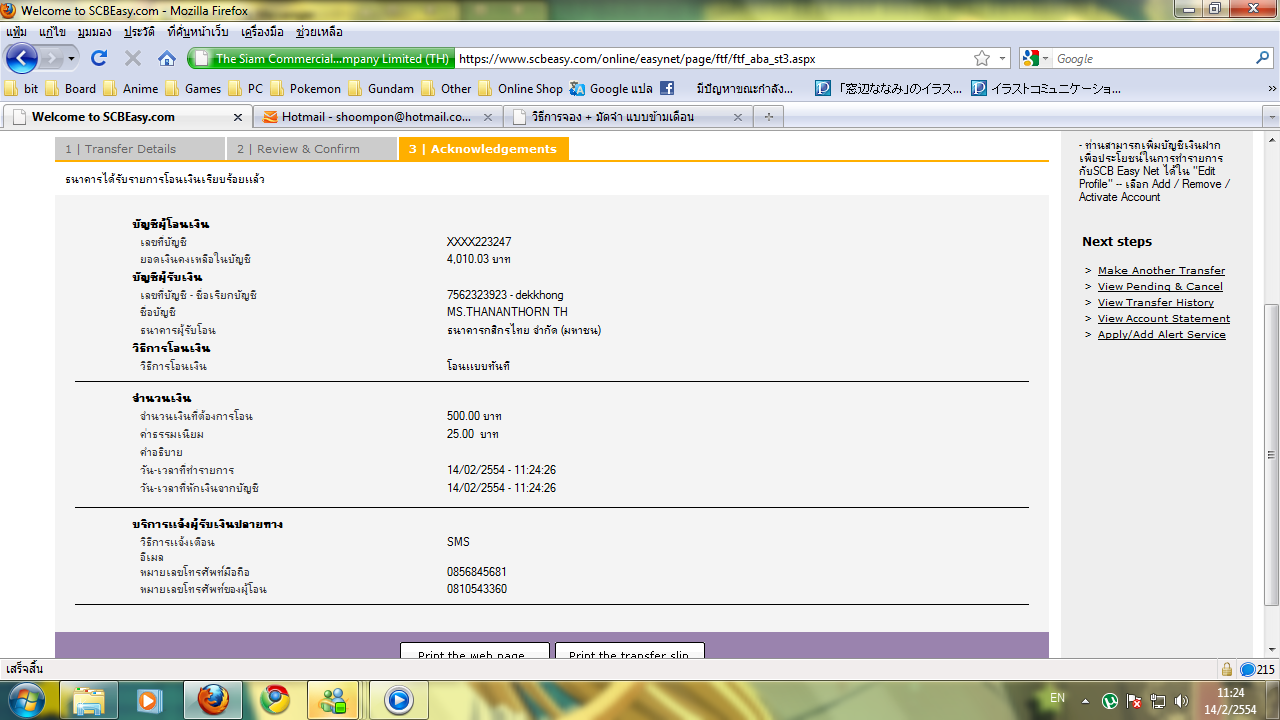Click the Apply/Add Alert Service link
The width and height of the screenshot is (1280, 720).
click(1162, 335)
